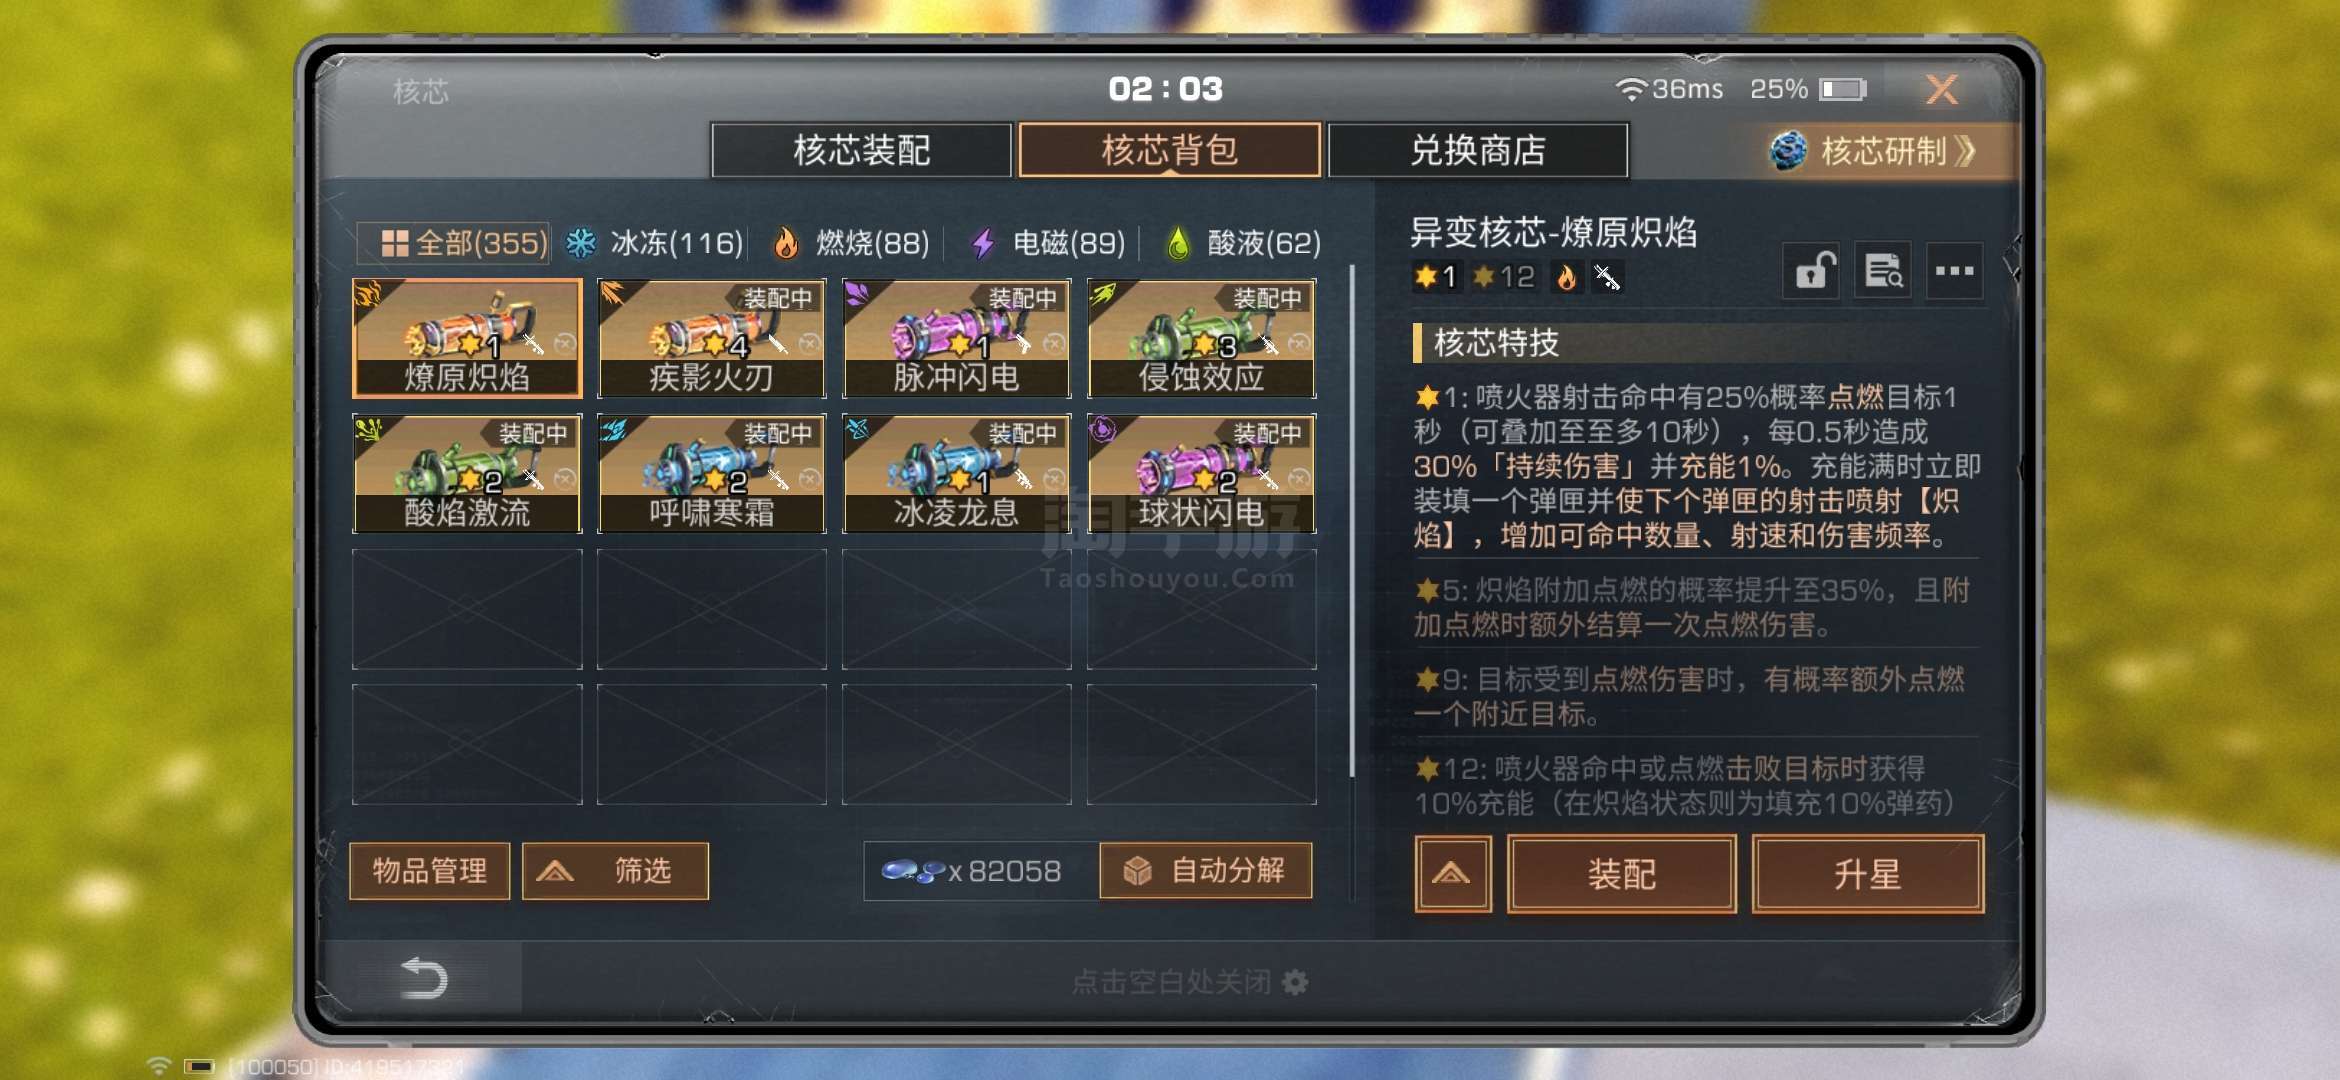Click the 升星 upgrade button
Image resolution: width=2340 pixels, height=1080 pixels.
coord(1867,874)
